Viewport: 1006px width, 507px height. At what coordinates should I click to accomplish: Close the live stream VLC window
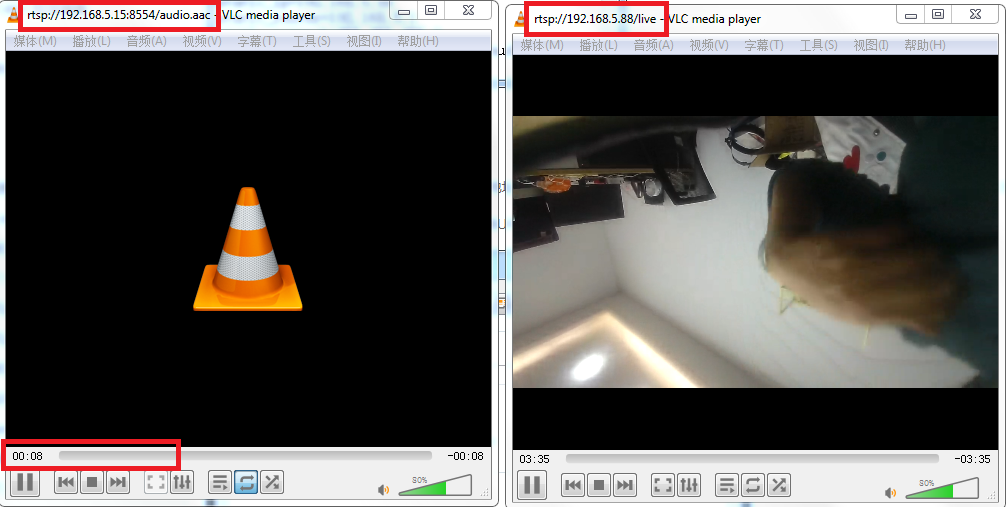(976, 14)
